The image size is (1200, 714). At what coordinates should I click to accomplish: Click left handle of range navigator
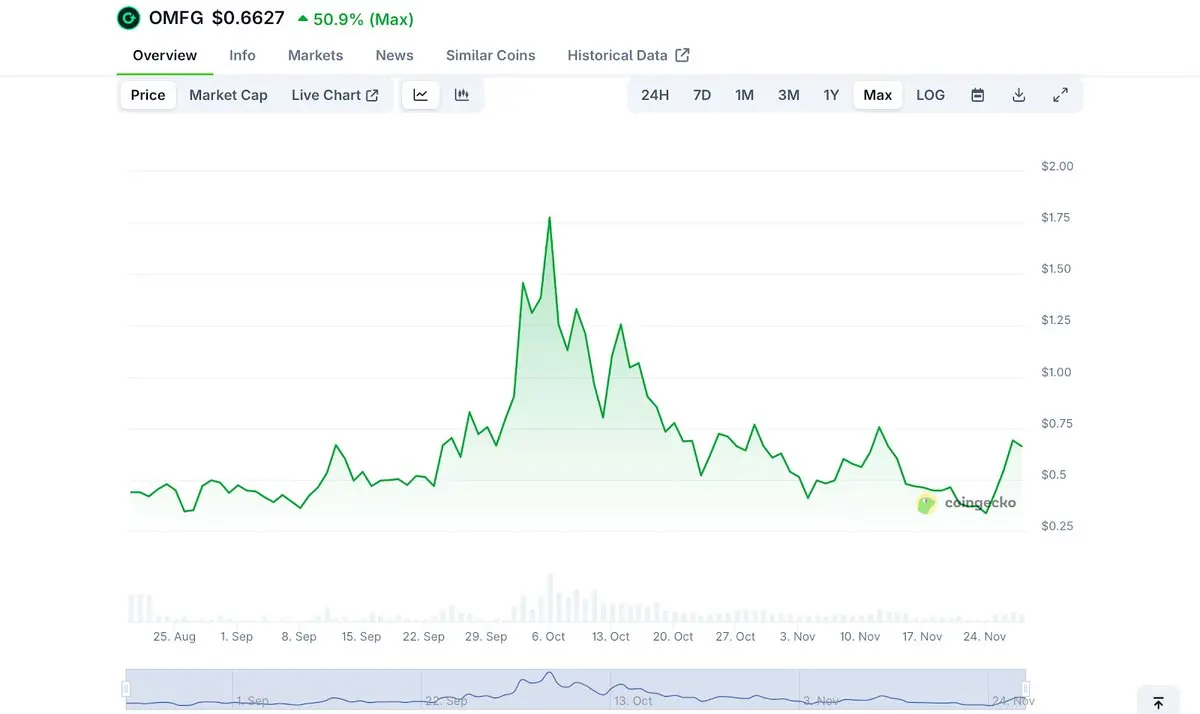pyautogui.click(x=126, y=688)
